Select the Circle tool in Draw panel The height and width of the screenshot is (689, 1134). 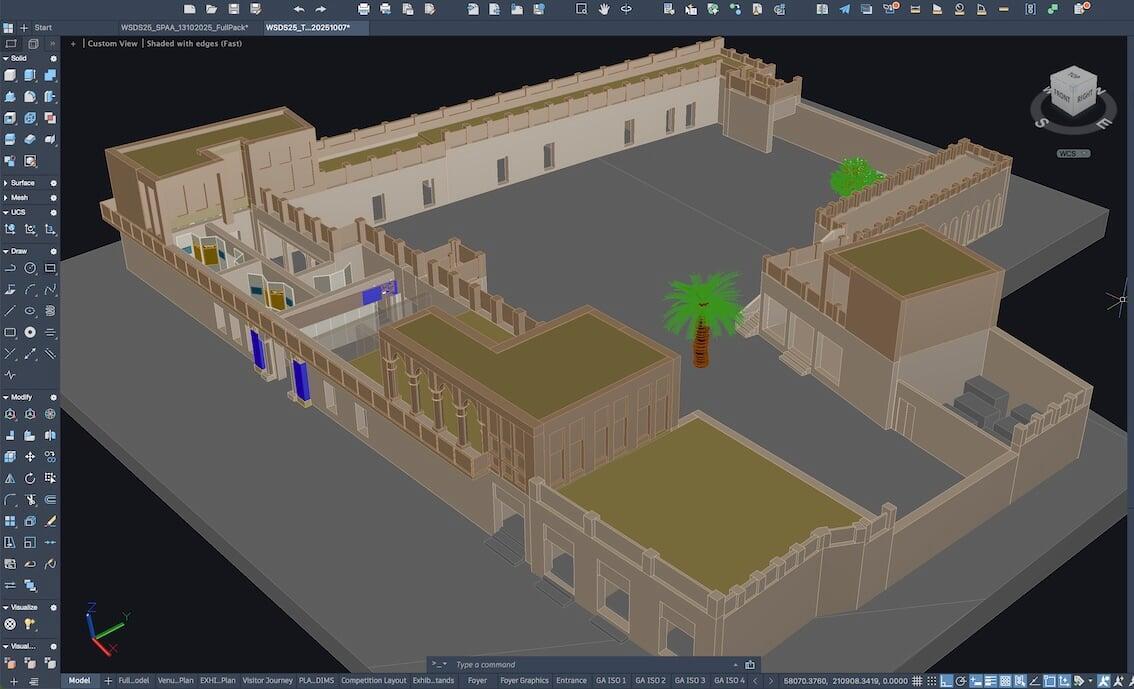coord(30,269)
